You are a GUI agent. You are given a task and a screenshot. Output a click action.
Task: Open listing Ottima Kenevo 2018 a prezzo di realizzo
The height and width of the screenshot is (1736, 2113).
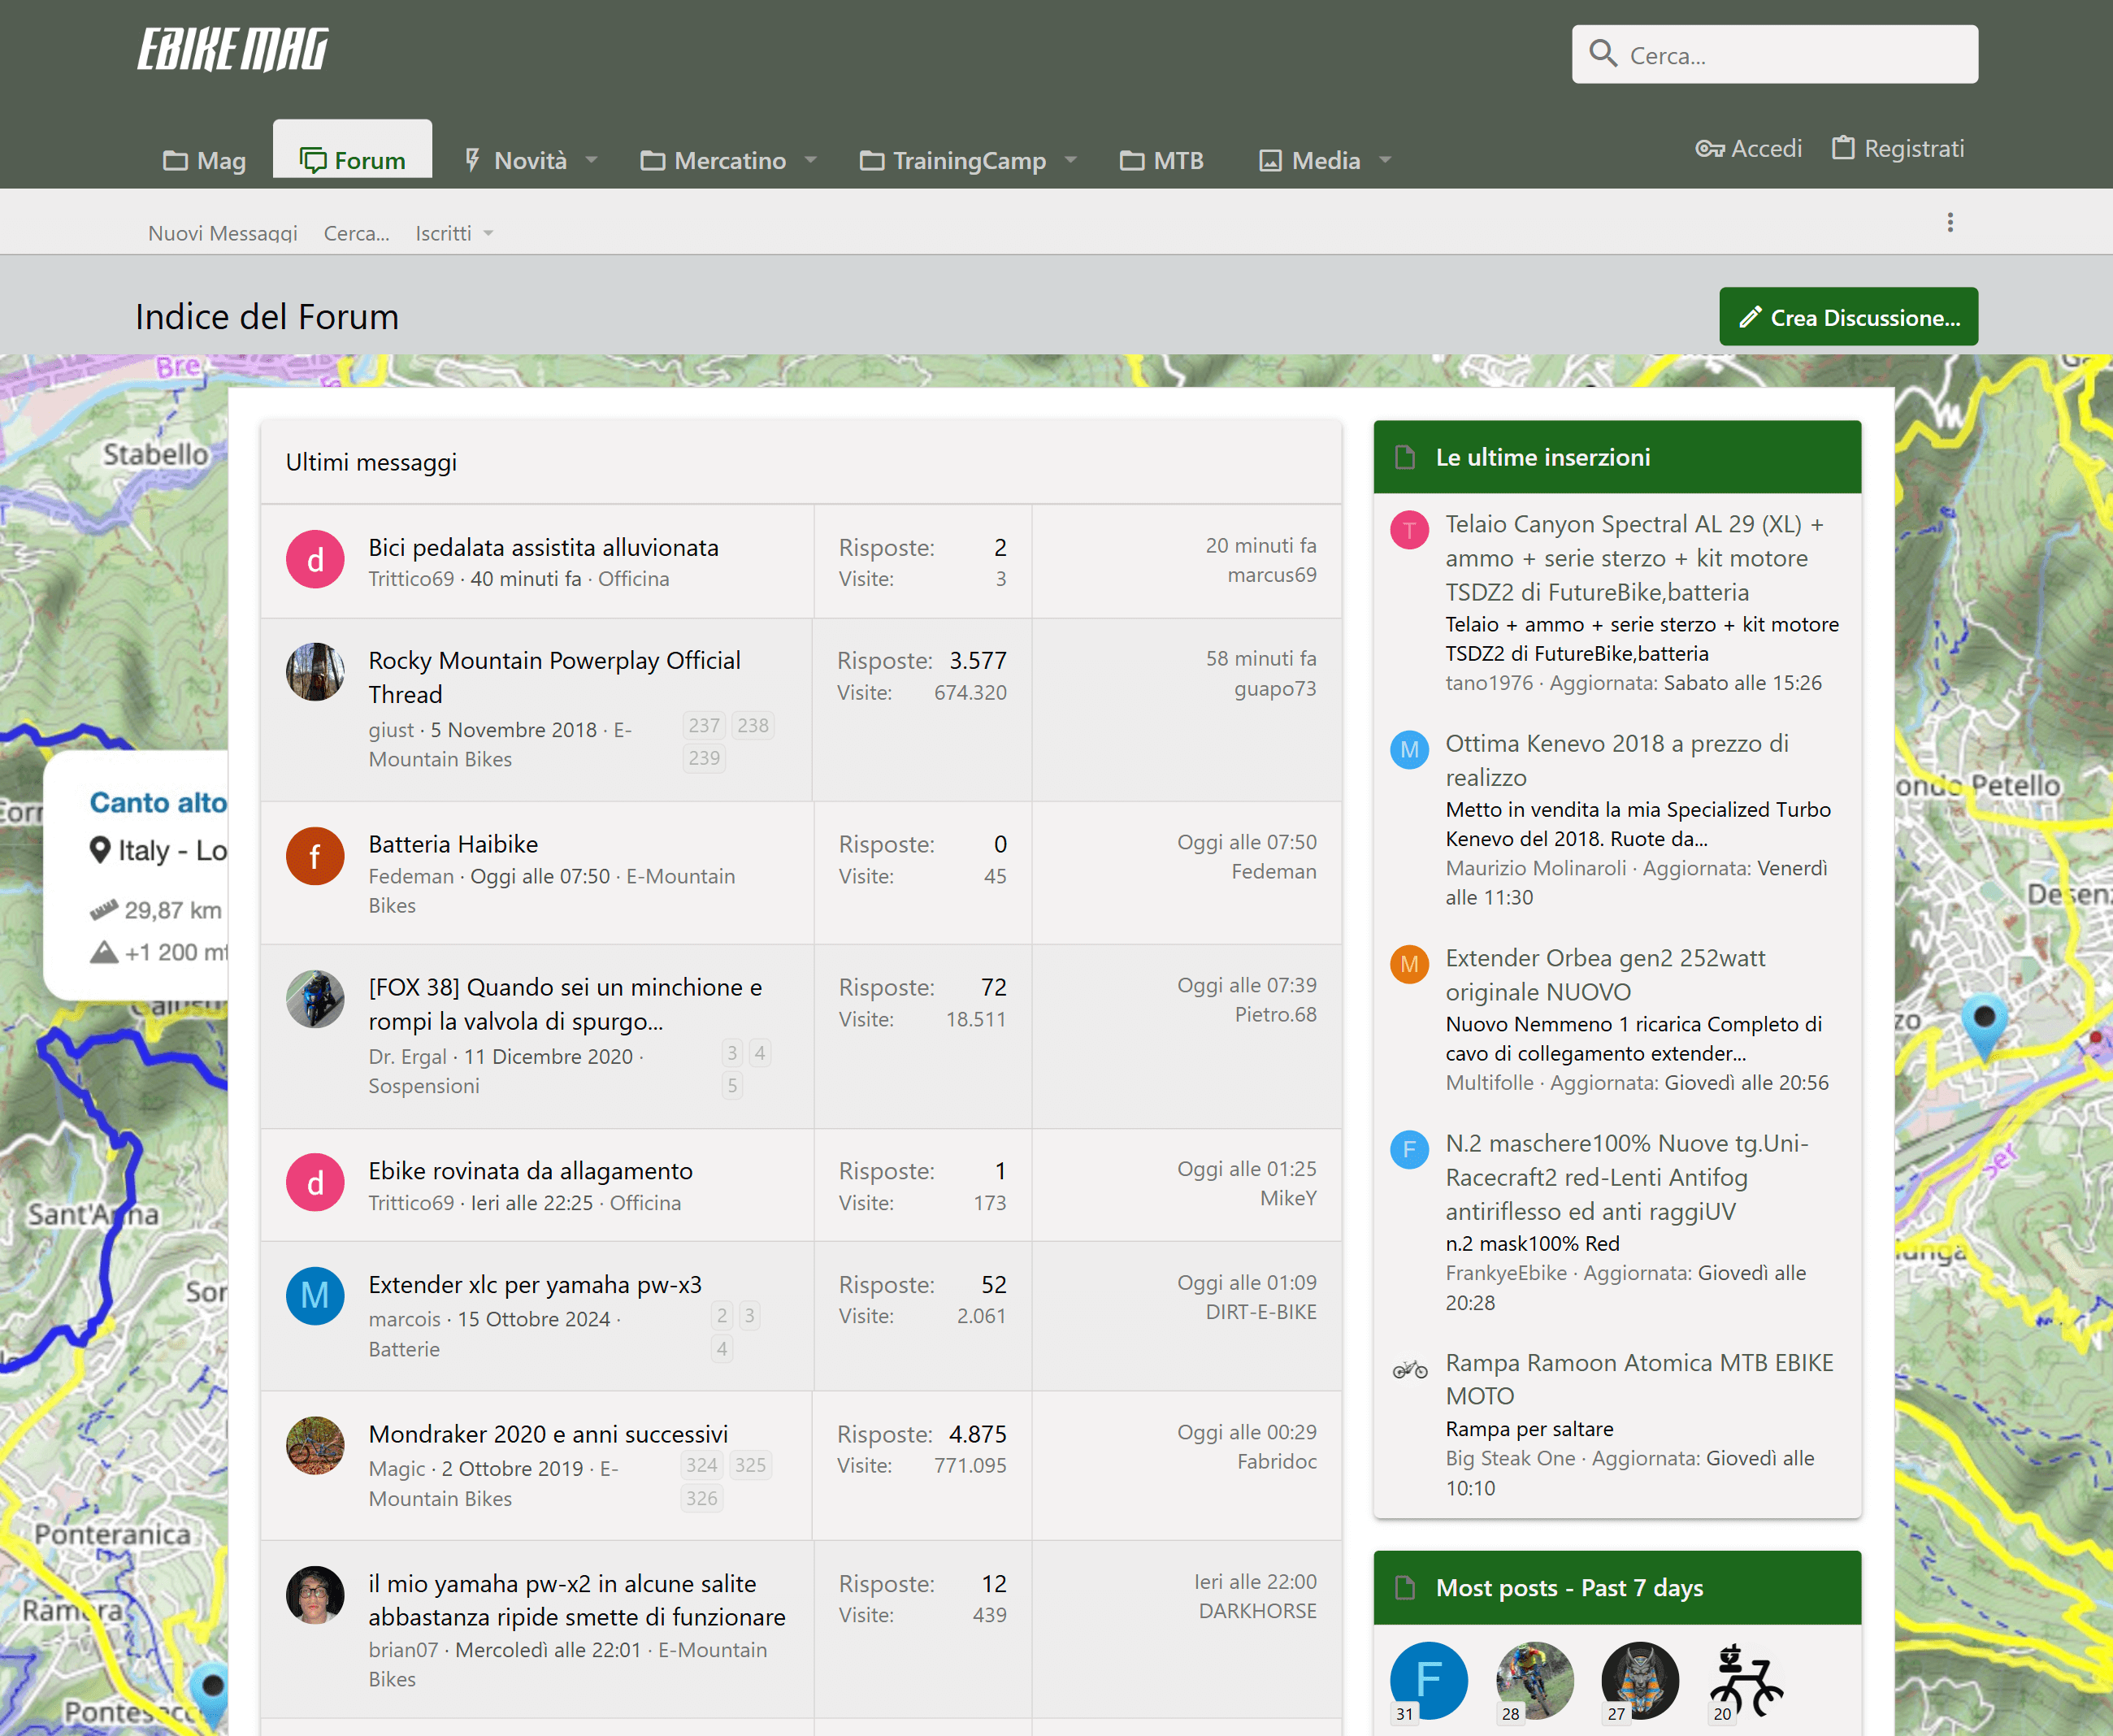[1617, 760]
